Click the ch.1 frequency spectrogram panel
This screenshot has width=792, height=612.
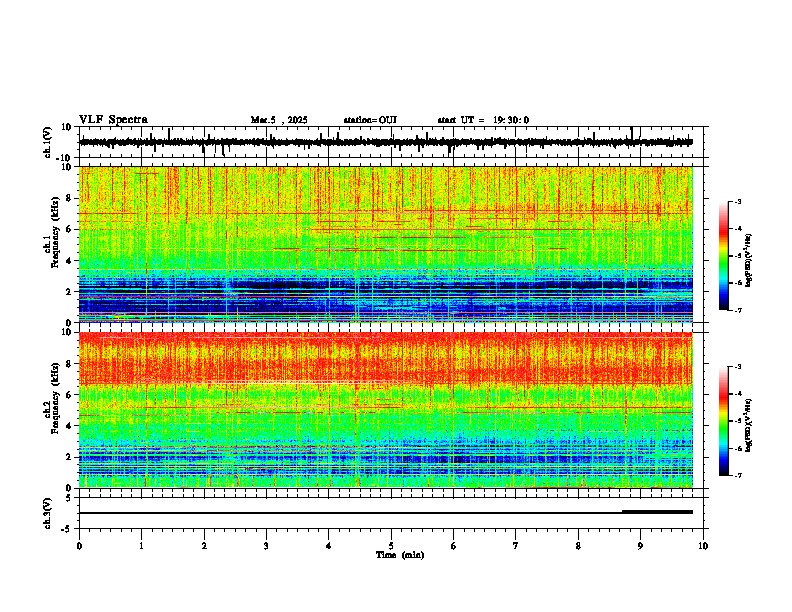click(386, 244)
